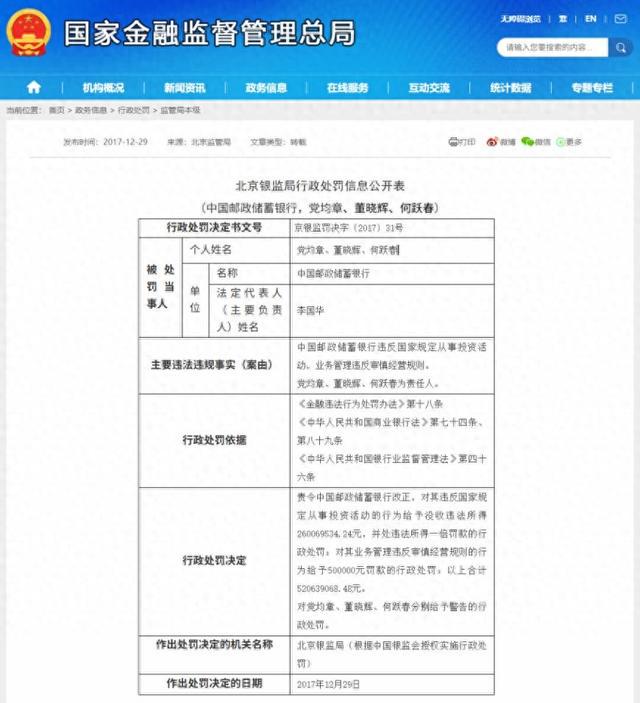
Task: Open the 在线服务 menu
Action: (348, 88)
